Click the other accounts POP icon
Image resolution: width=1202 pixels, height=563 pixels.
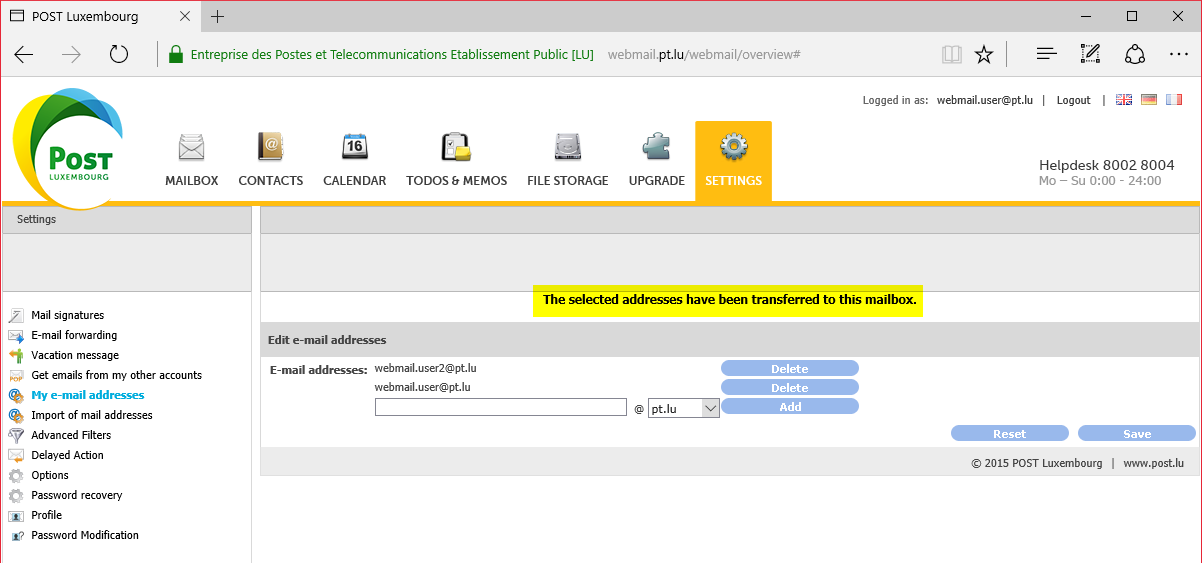16,375
